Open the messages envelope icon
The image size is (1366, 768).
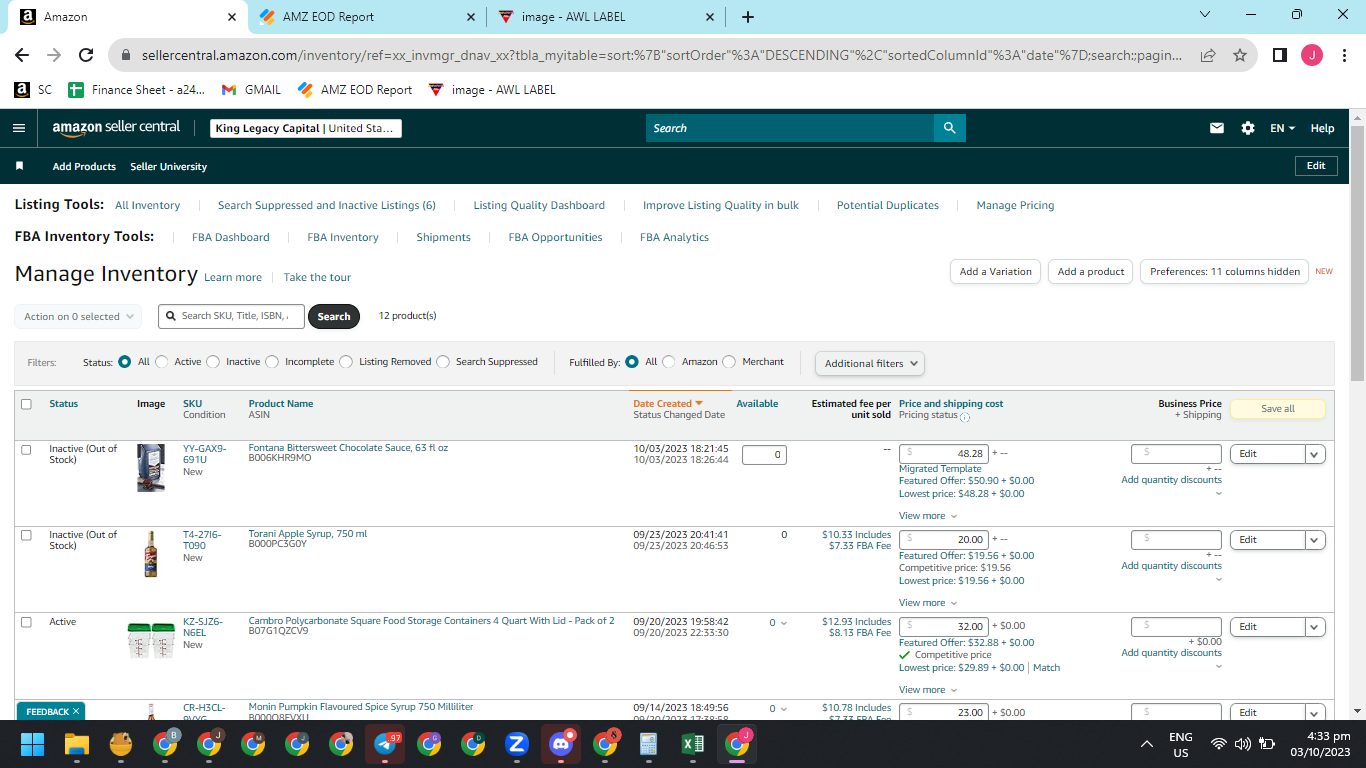pyautogui.click(x=1217, y=128)
